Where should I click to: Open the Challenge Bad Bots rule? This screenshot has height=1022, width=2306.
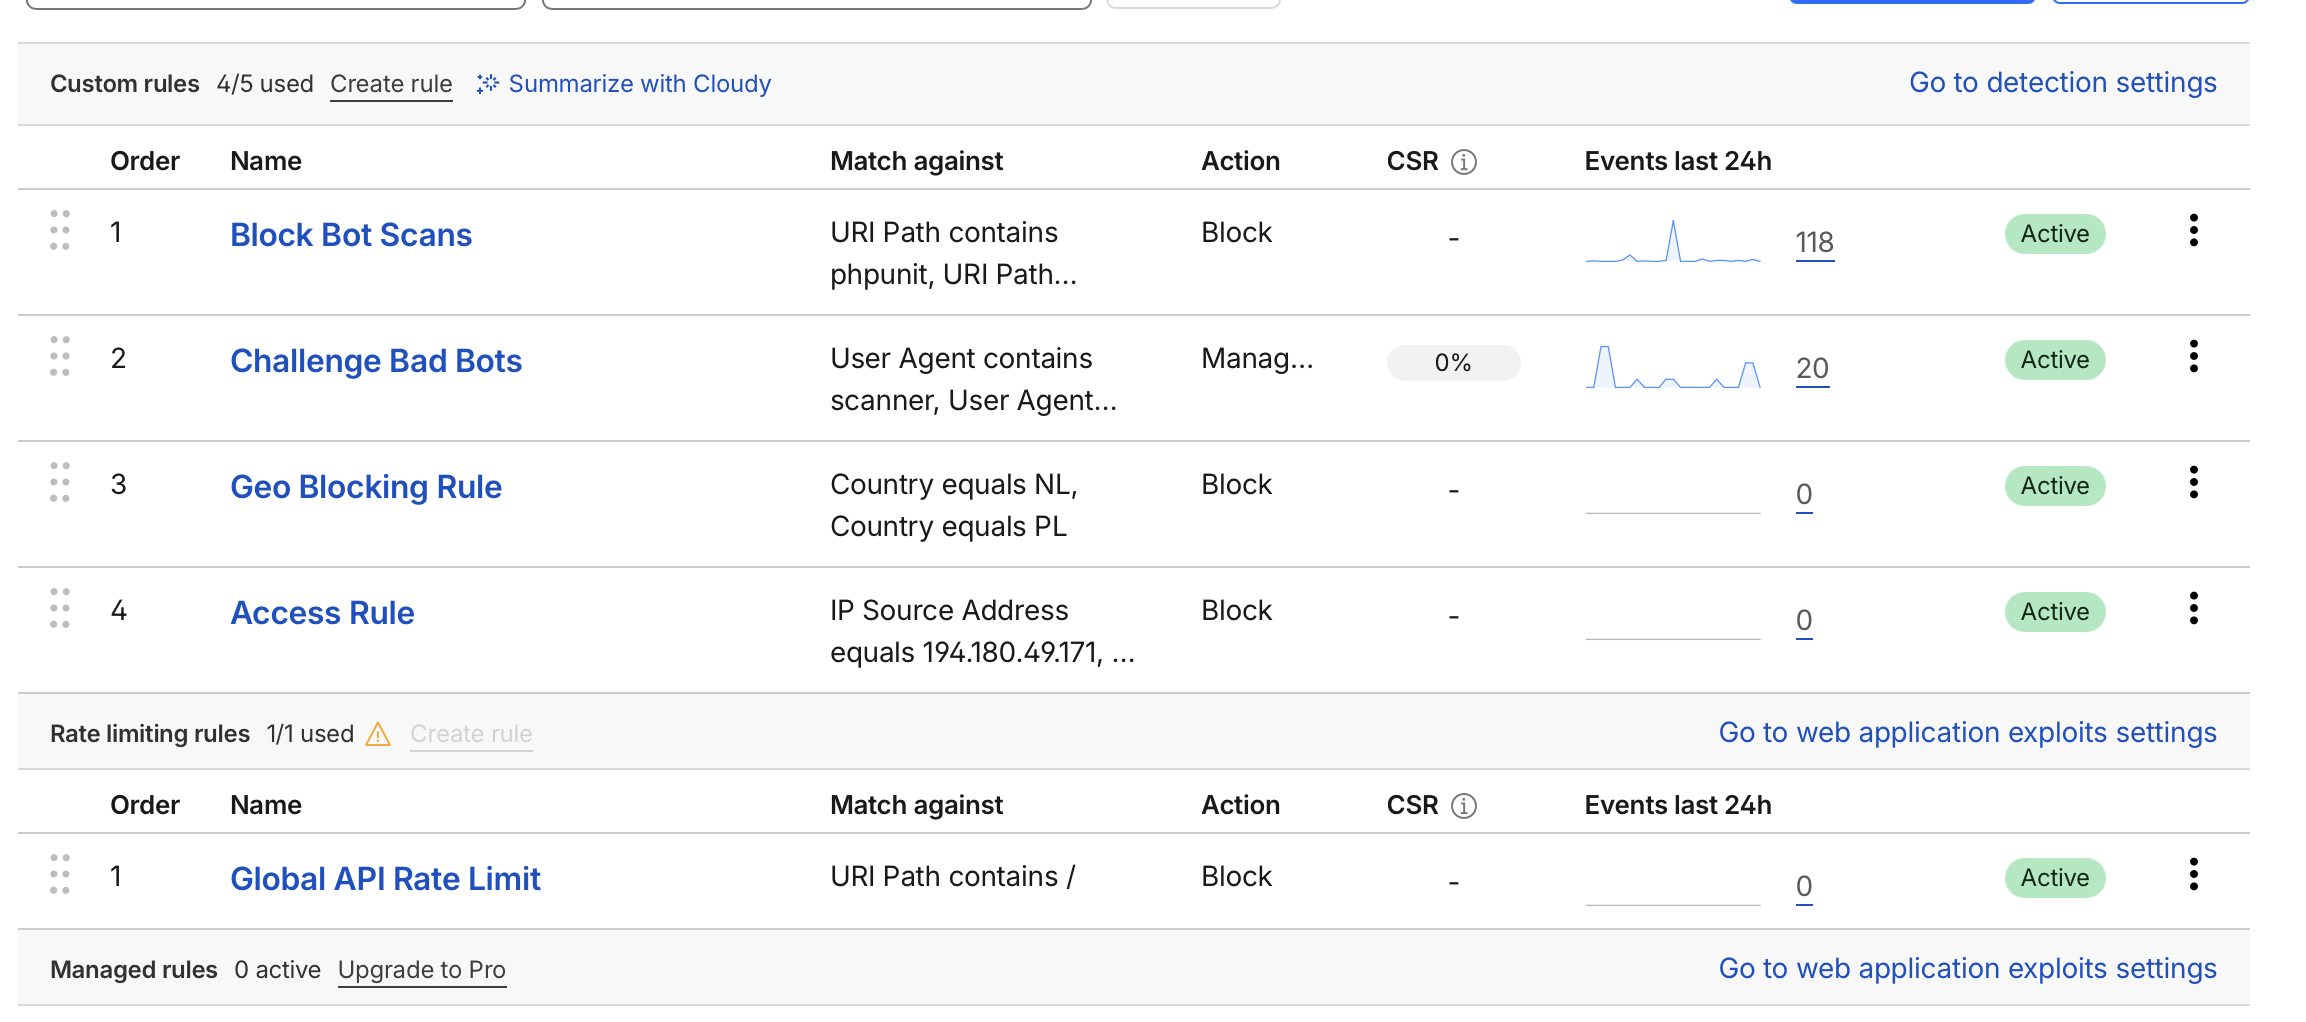pyautogui.click(x=376, y=361)
